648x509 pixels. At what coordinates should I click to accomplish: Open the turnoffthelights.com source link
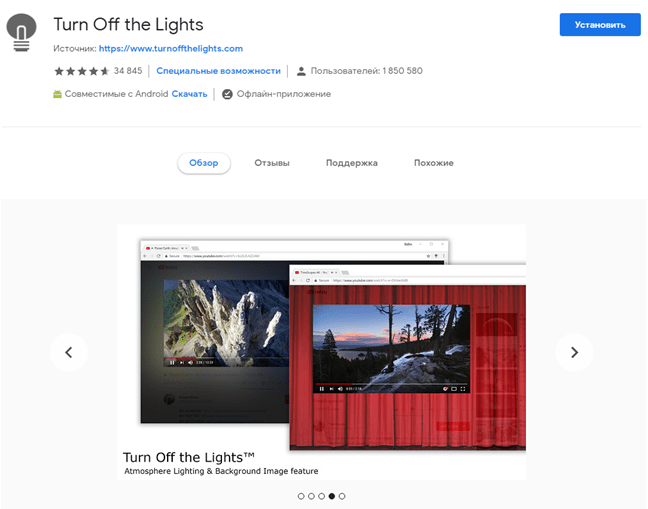[x=171, y=48]
